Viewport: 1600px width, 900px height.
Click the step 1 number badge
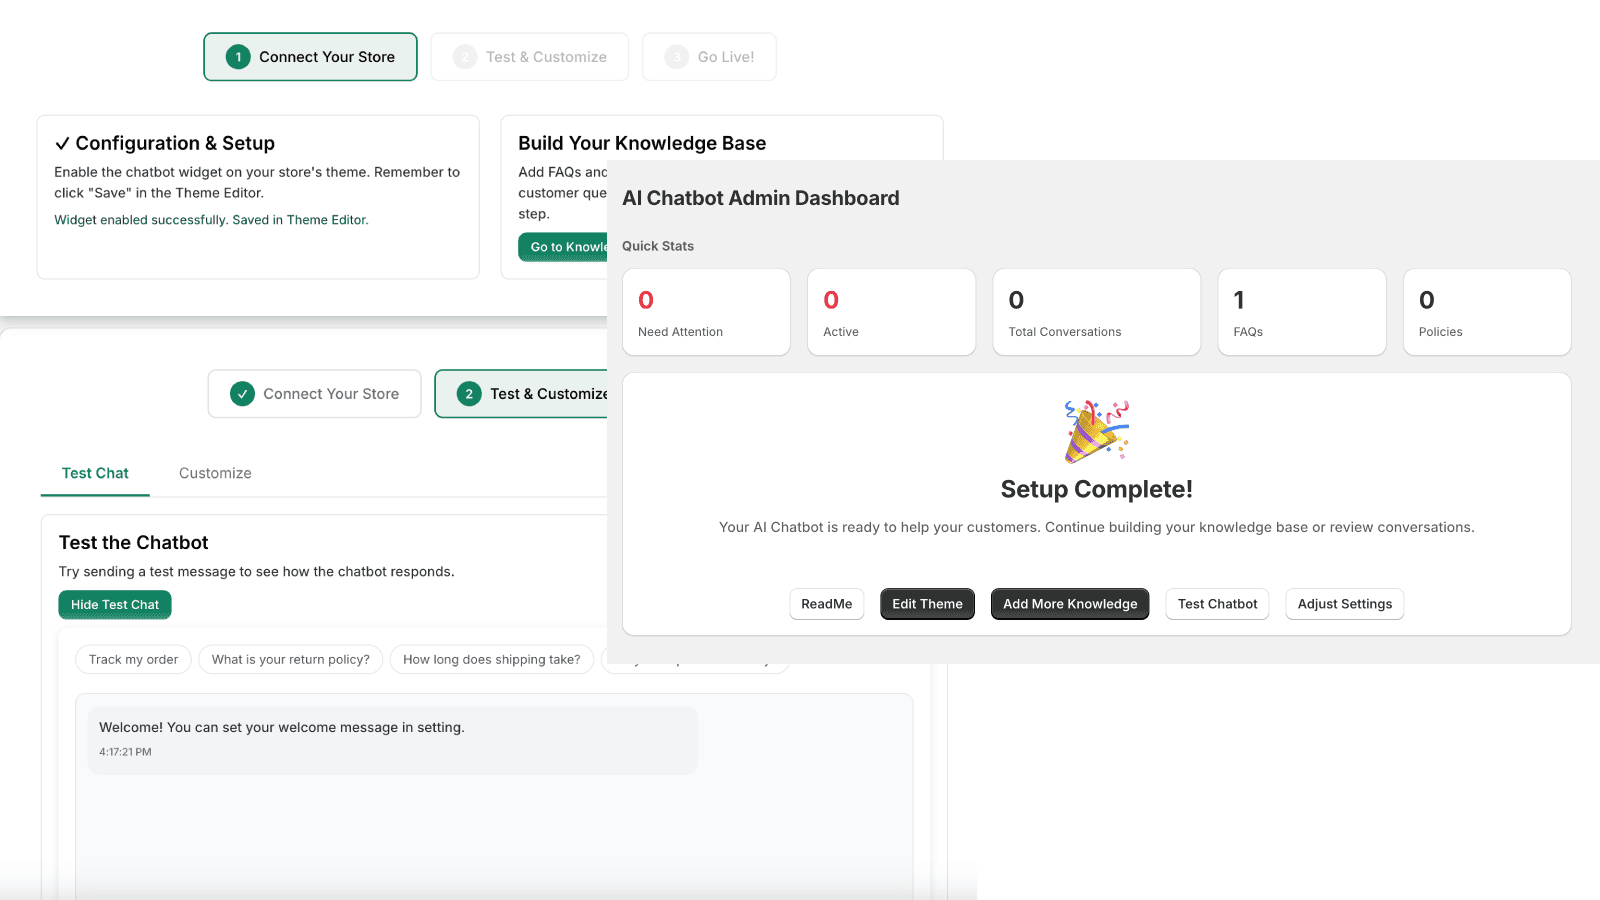pyautogui.click(x=238, y=57)
